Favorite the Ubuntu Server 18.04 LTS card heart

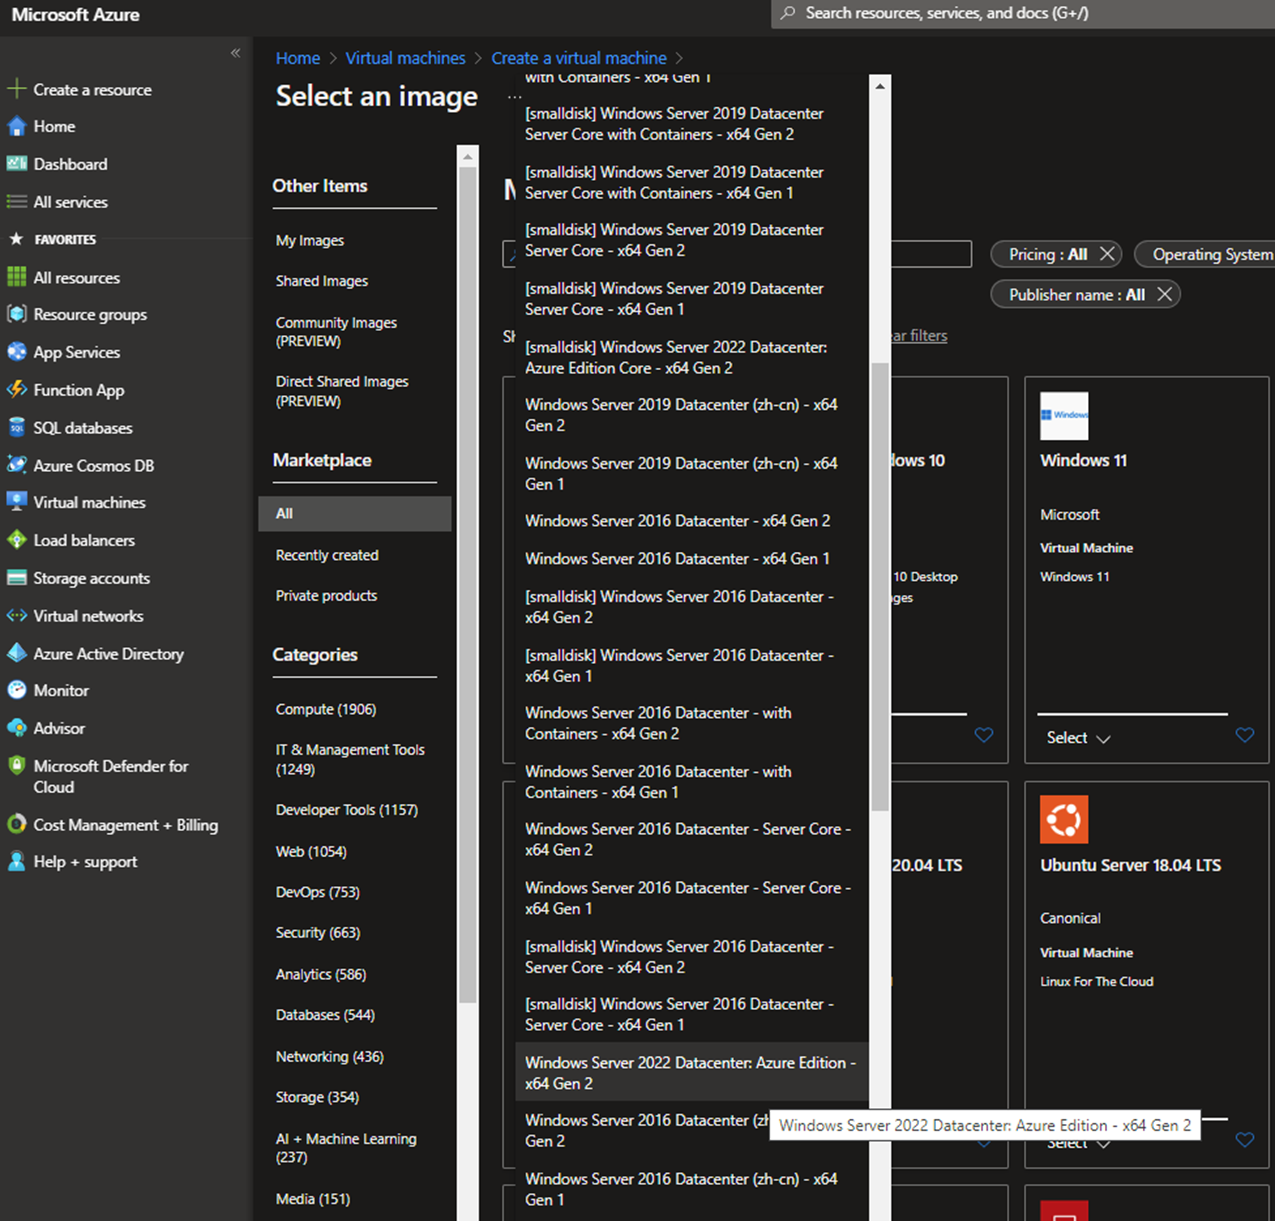1245,1140
